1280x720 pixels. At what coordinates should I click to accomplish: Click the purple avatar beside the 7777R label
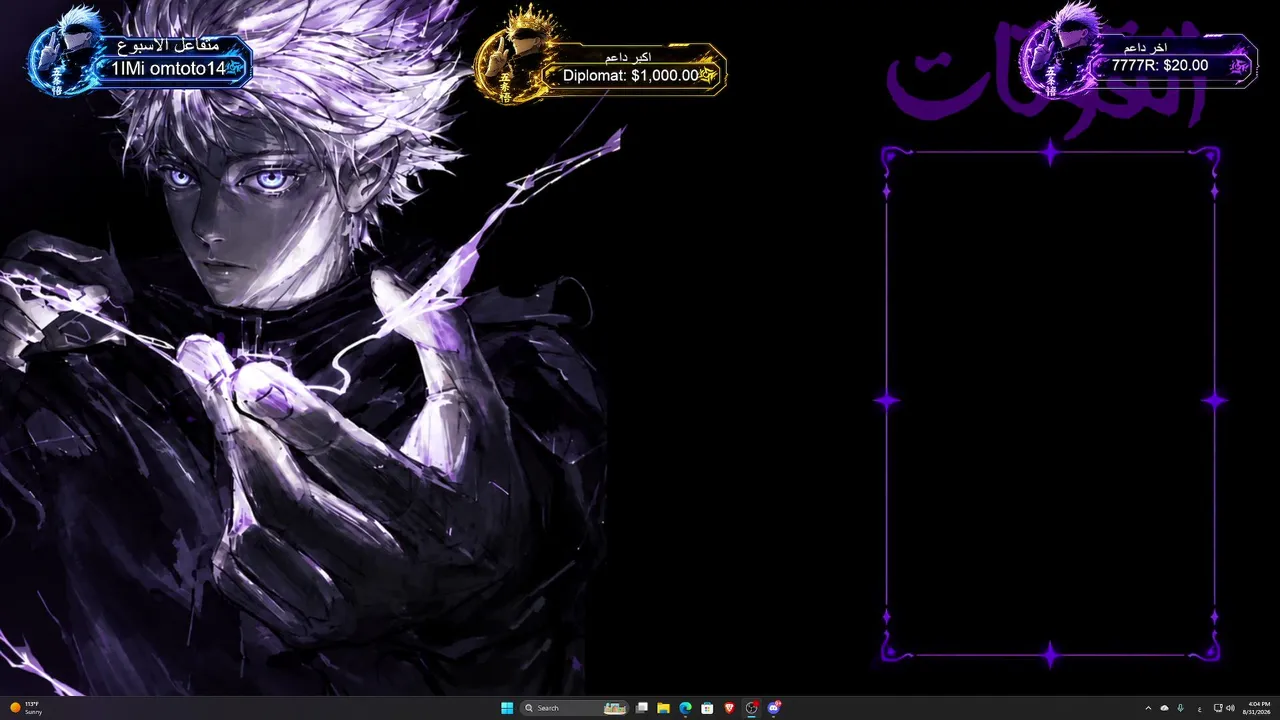[x=1058, y=50]
